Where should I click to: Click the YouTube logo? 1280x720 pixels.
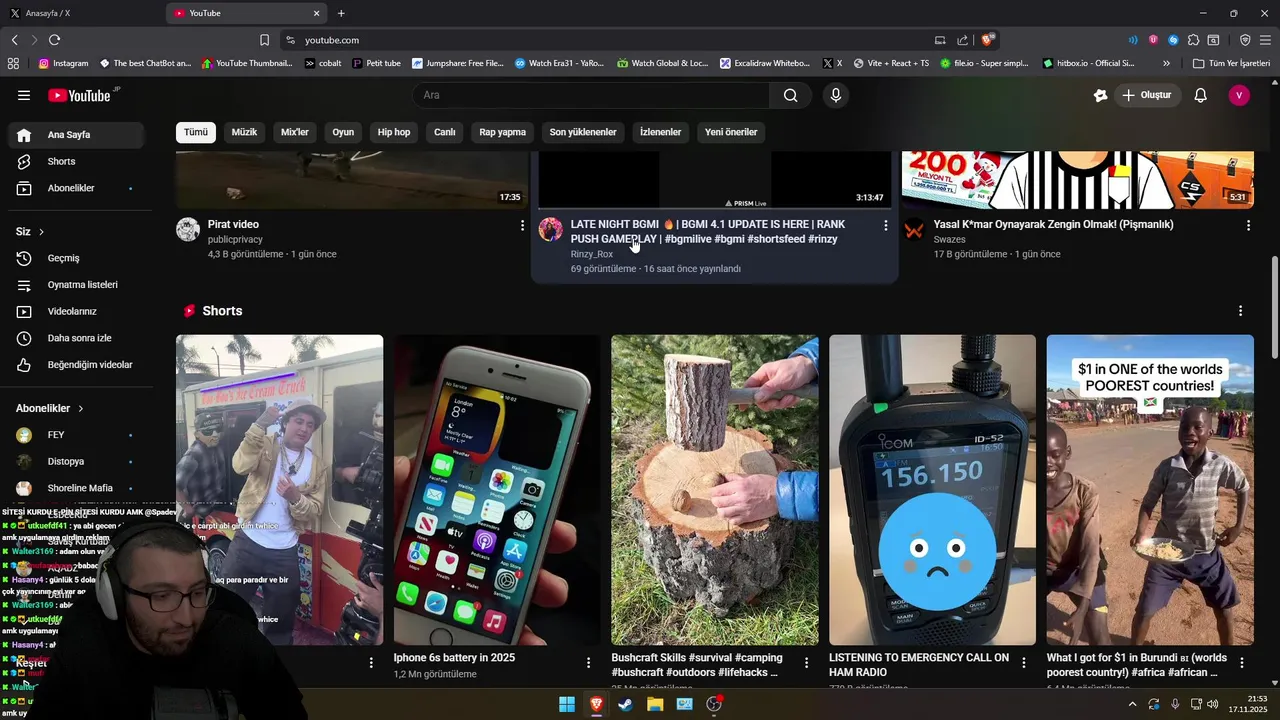[x=80, y=95]
